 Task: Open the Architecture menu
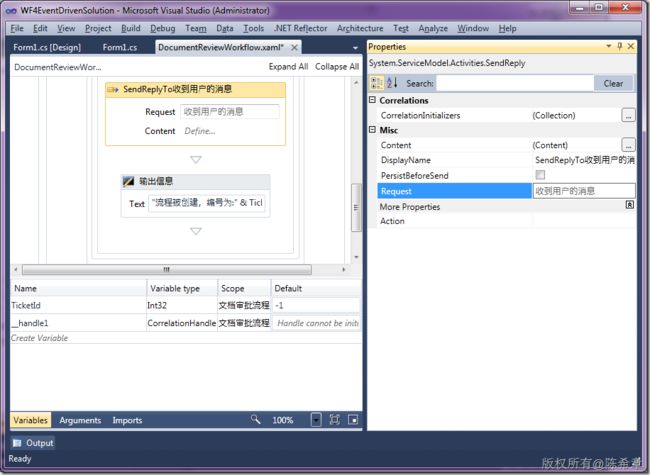click(x=360, y=28)
